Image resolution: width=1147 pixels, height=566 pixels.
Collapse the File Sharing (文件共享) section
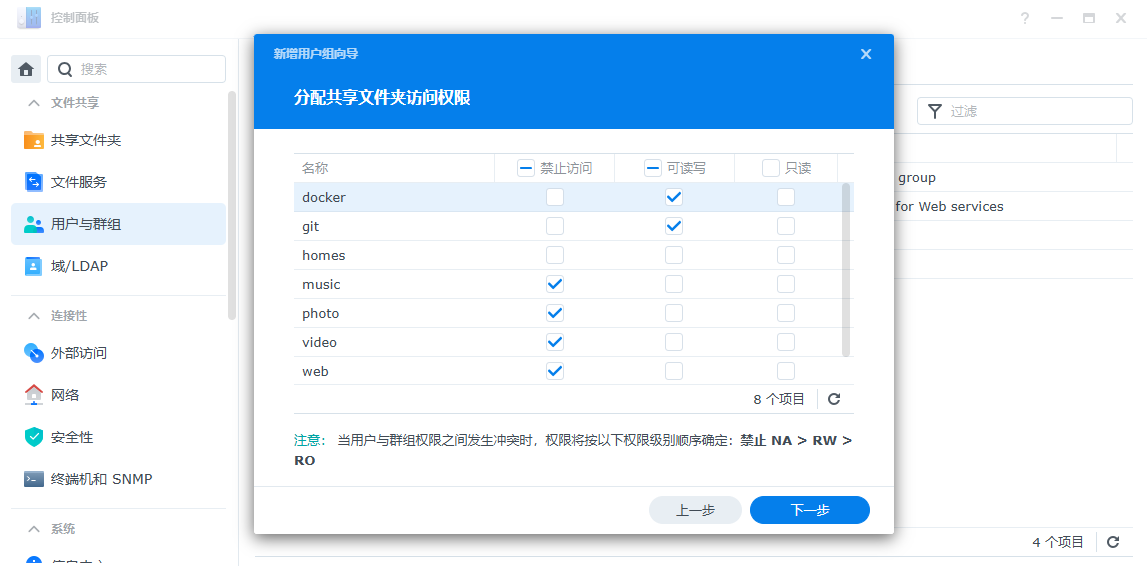(x=34, y=103)
